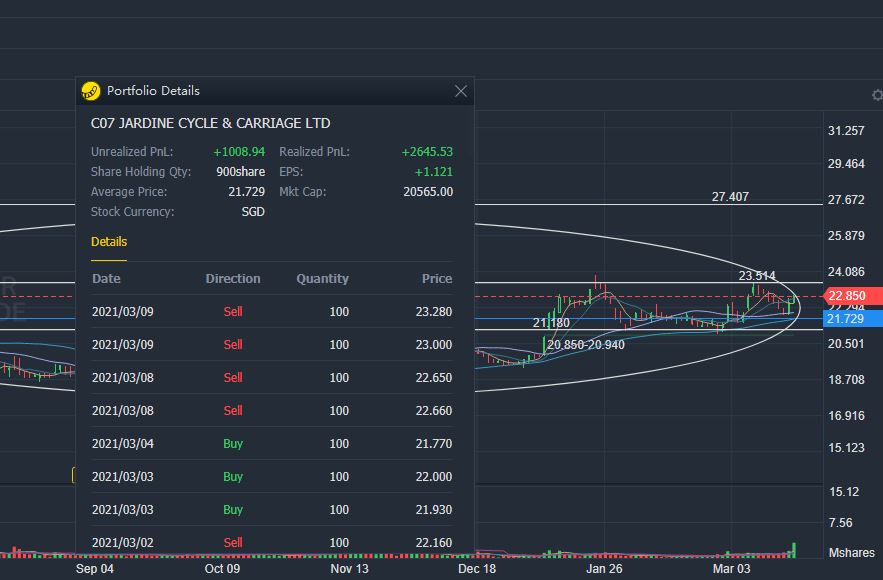883x580 pixels.
Task: Click the 27.407 resistance line label
Action: [x=730, y=197]
